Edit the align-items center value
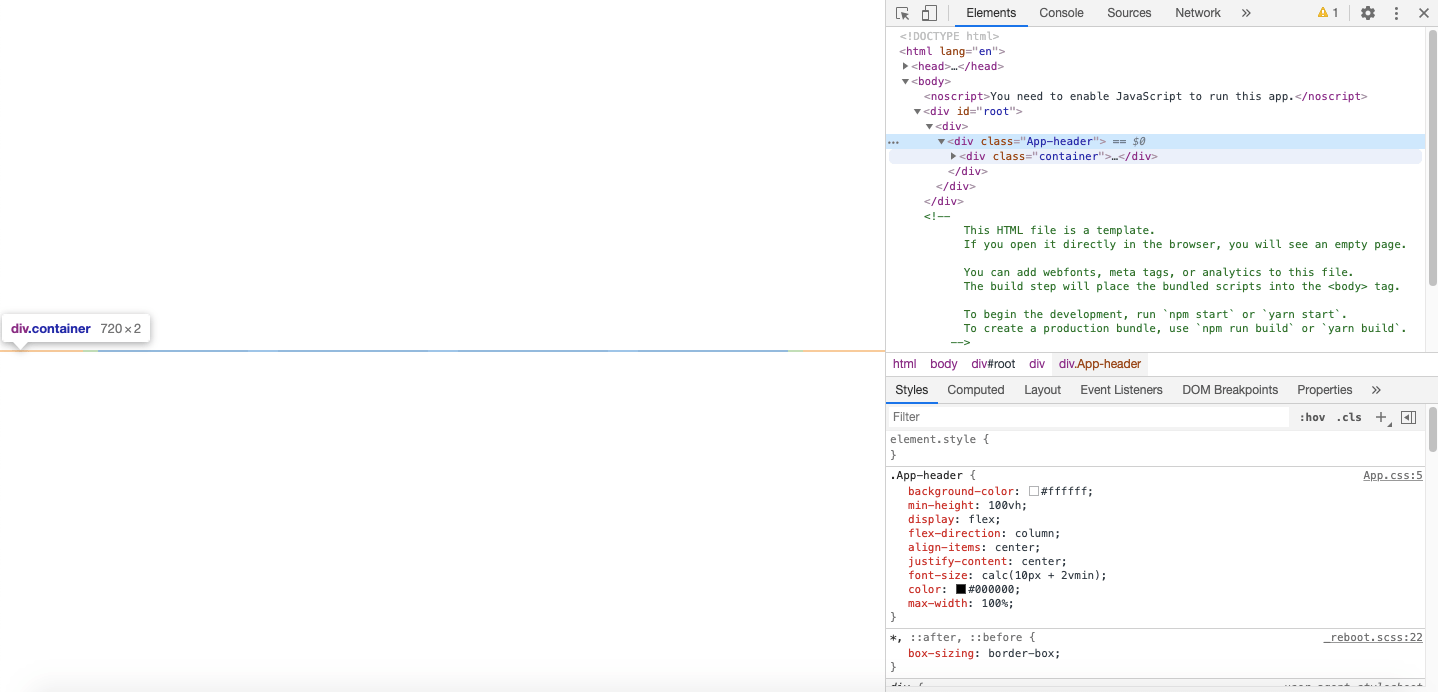1438x692 pixels. coord(1014,548)
